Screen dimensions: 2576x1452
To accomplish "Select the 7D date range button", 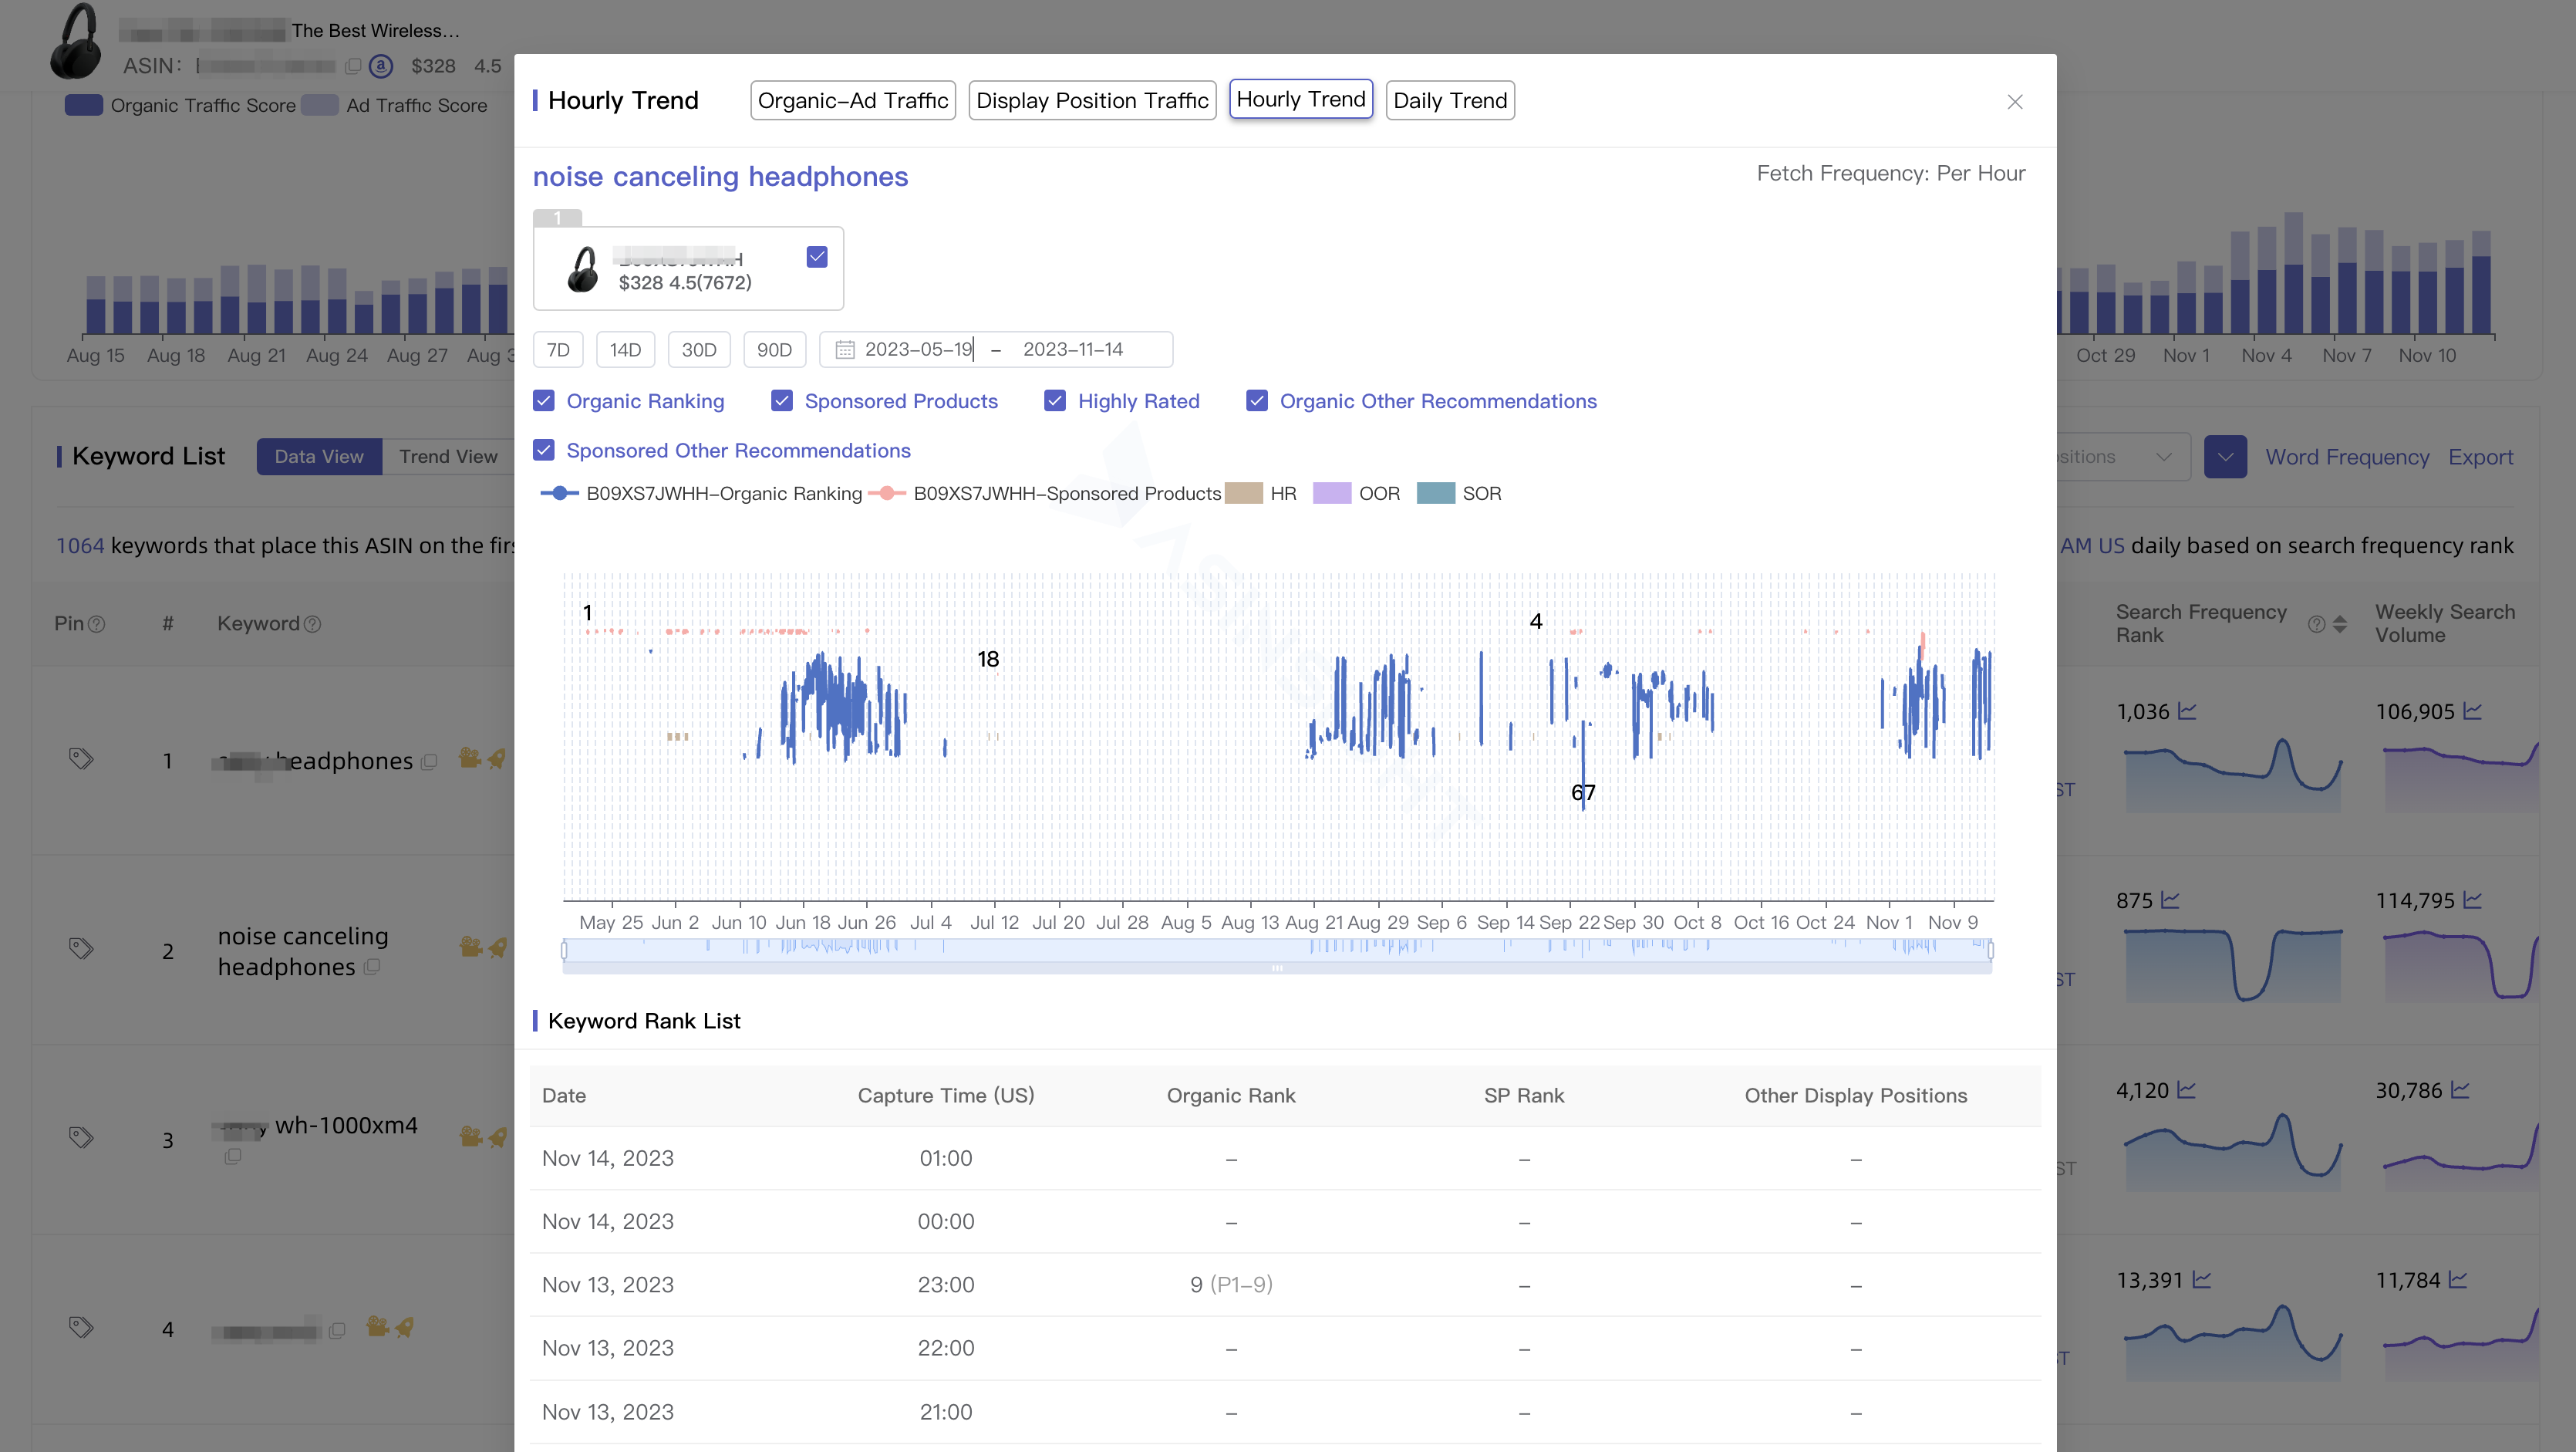I will [559, 349].
